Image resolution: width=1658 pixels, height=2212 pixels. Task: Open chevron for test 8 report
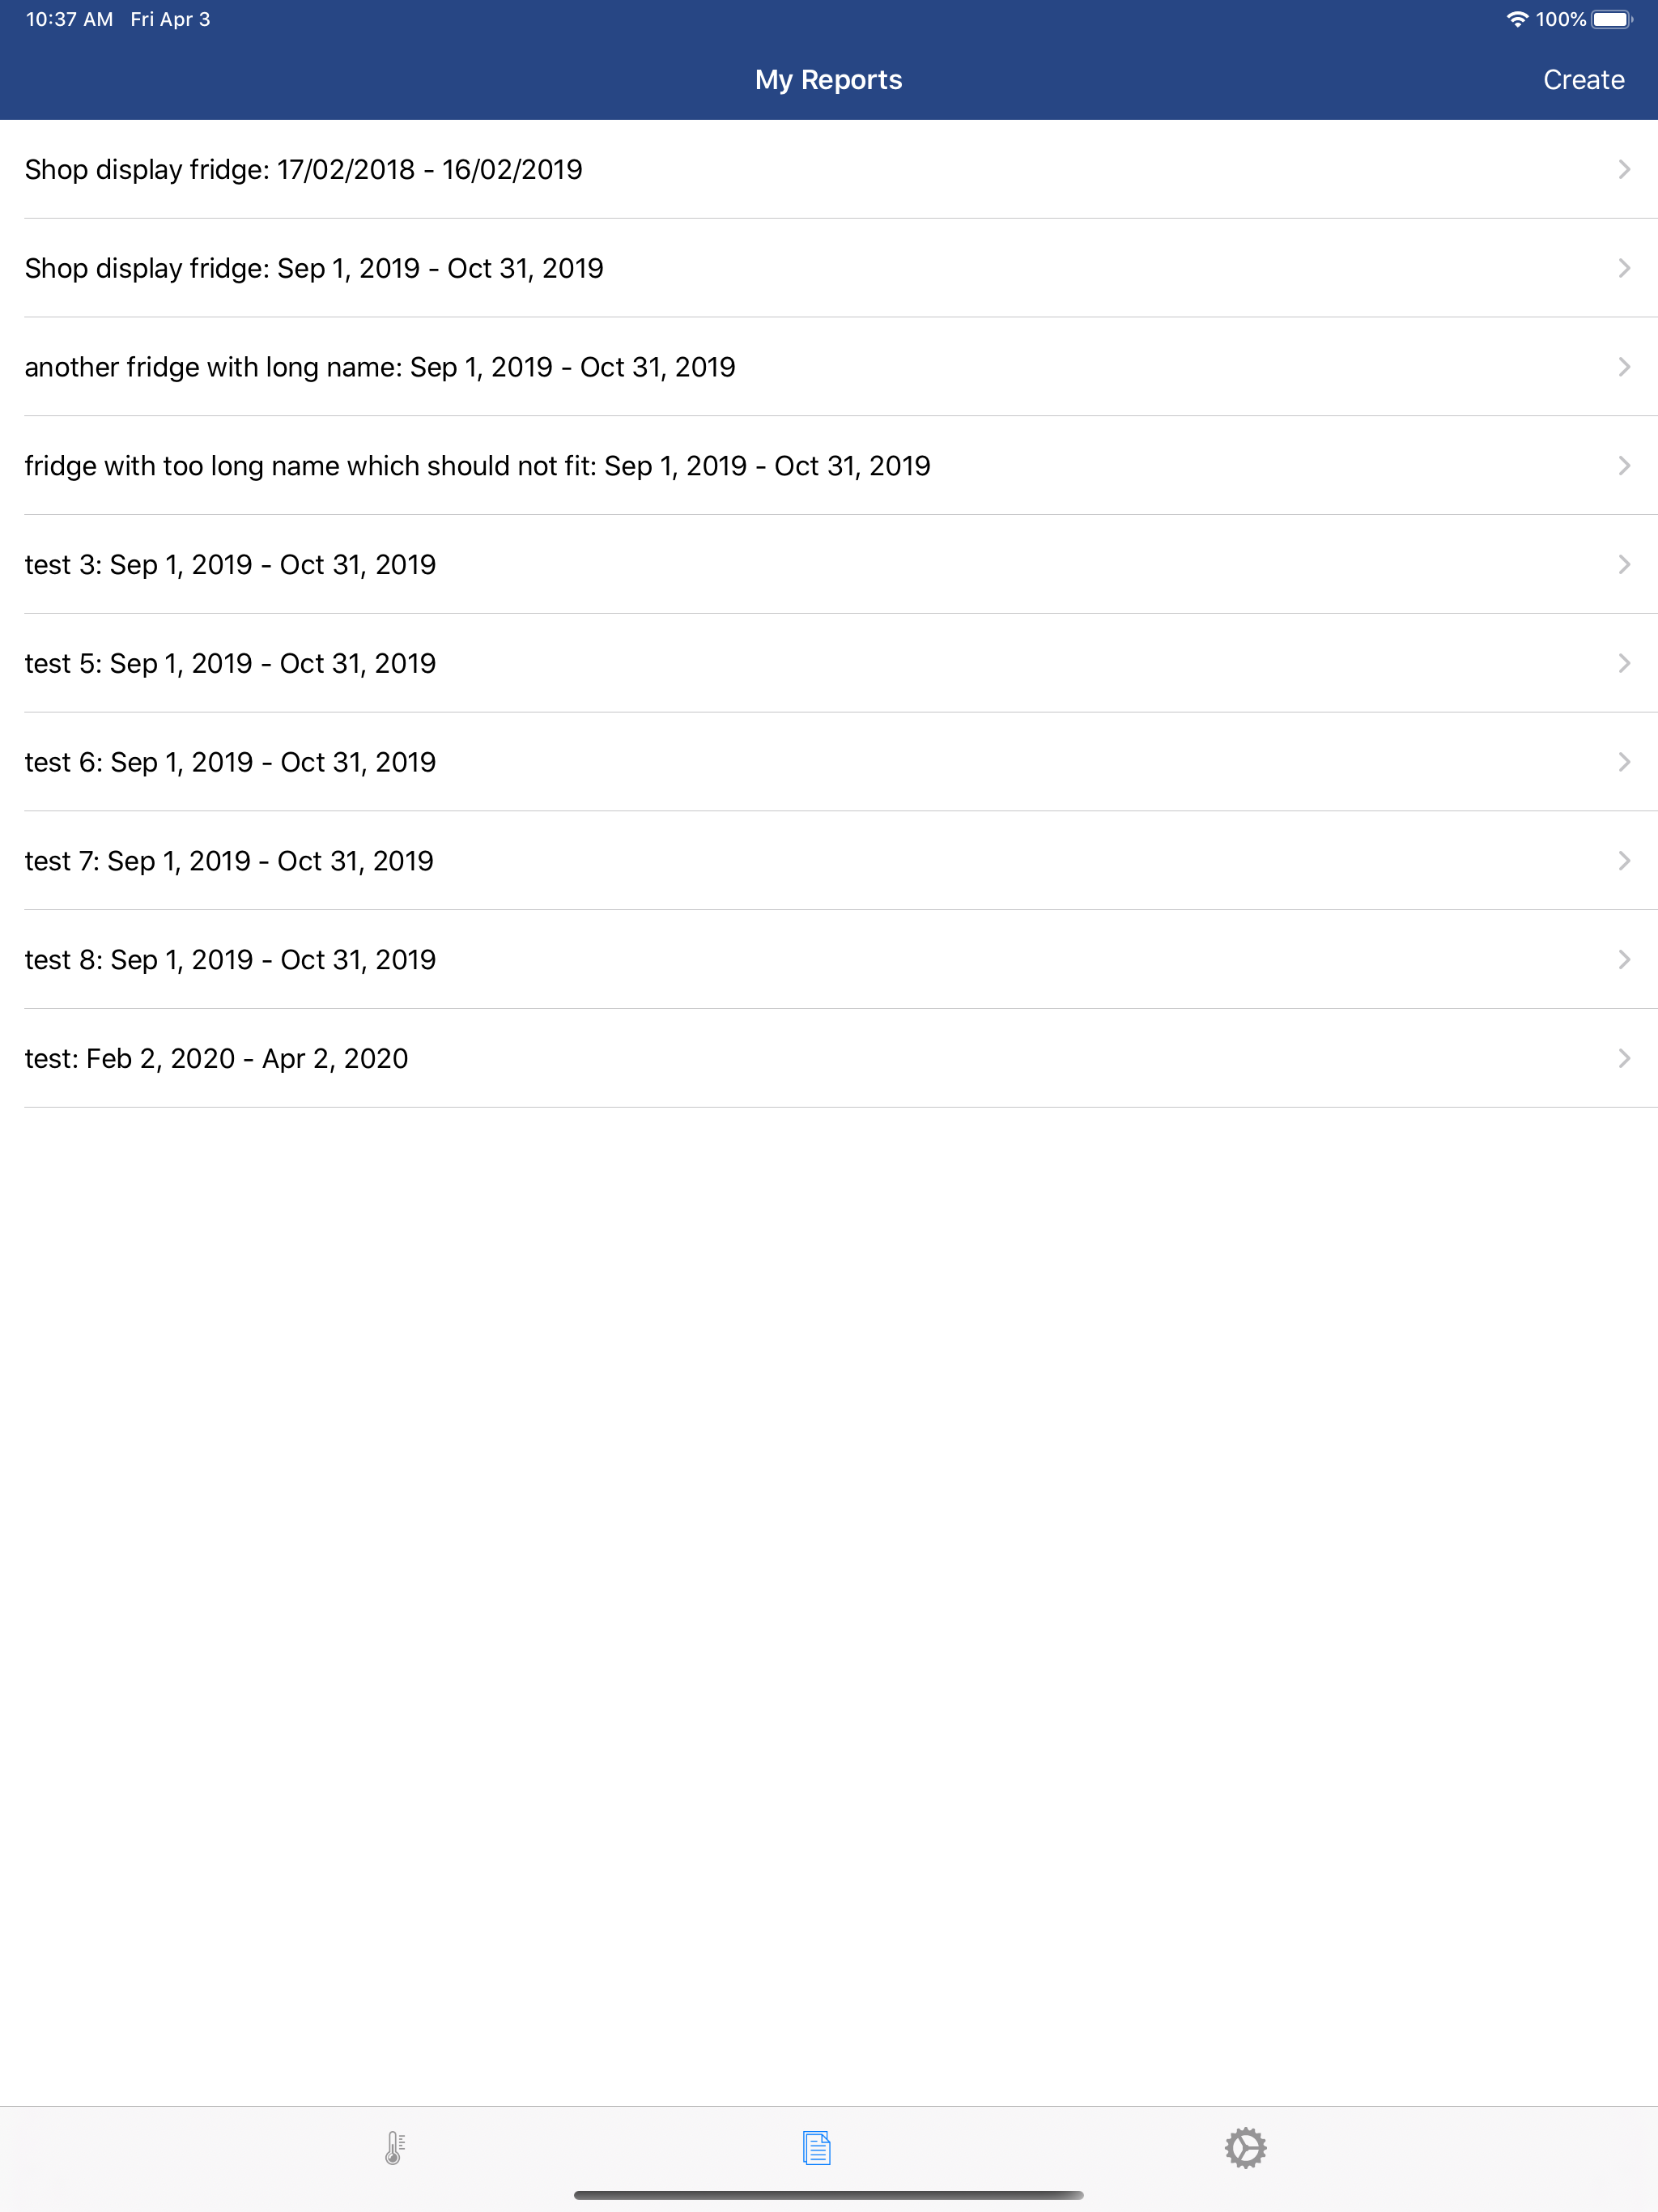click(1624, 960)
